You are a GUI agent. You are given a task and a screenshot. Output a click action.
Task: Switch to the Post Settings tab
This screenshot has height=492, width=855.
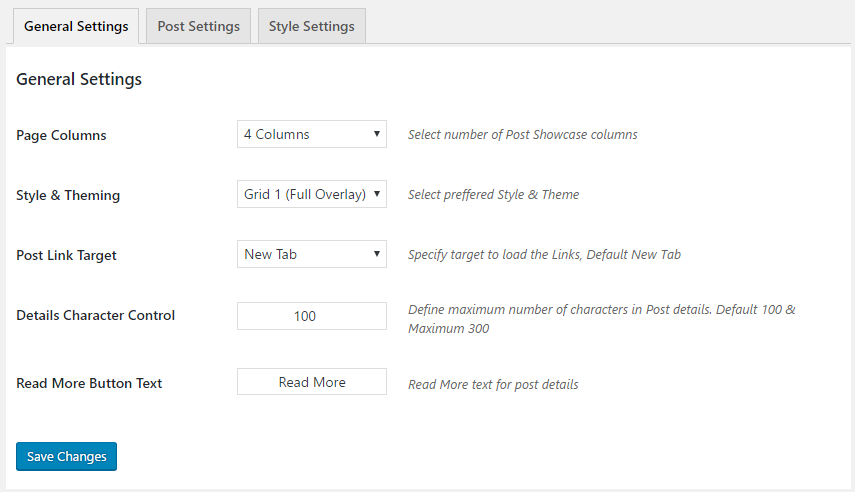[x=198, y=26]
